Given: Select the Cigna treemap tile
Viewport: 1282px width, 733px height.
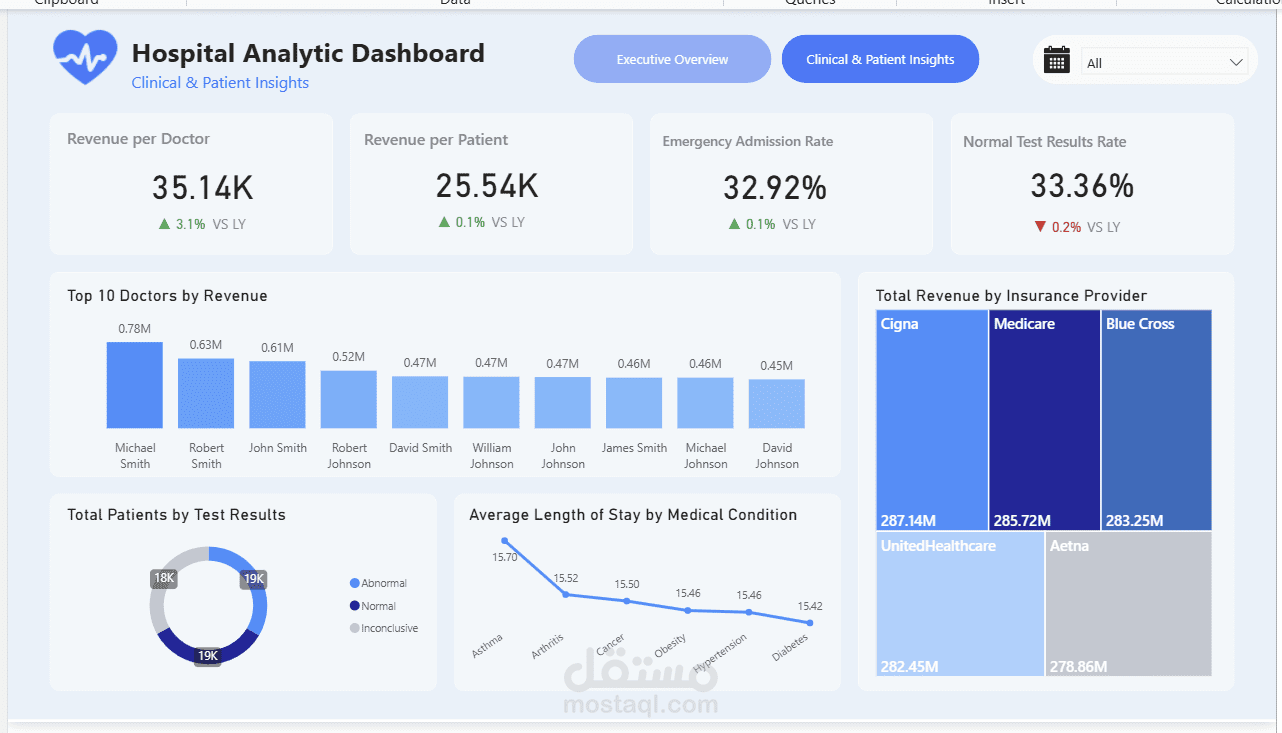Looking at the screenshot, I should coord(932,420).
